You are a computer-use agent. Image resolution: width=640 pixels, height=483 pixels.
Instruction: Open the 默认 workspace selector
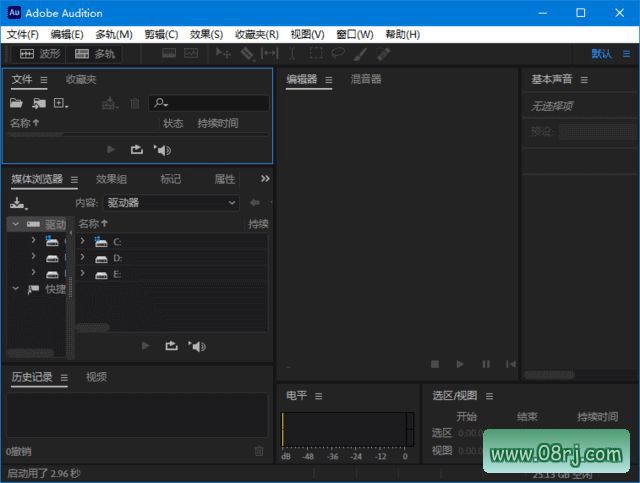[602, 54]
